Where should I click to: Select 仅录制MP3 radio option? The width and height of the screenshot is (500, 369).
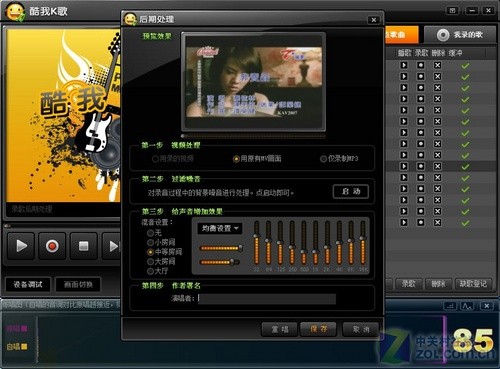(339, 159)
